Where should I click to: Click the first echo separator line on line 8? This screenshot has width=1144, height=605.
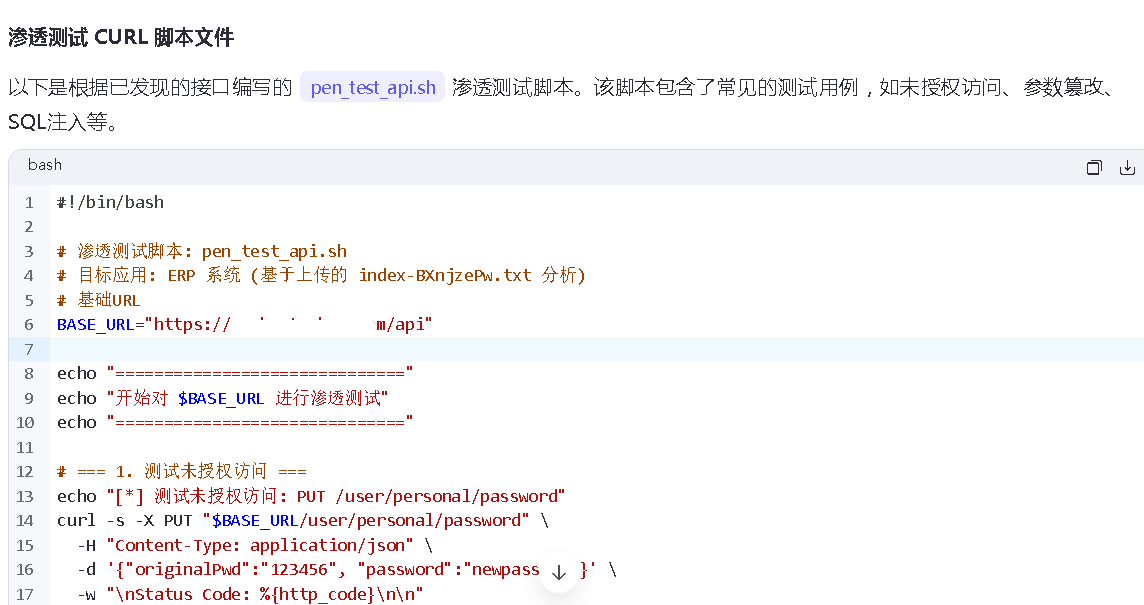click(x=235, y=373)
